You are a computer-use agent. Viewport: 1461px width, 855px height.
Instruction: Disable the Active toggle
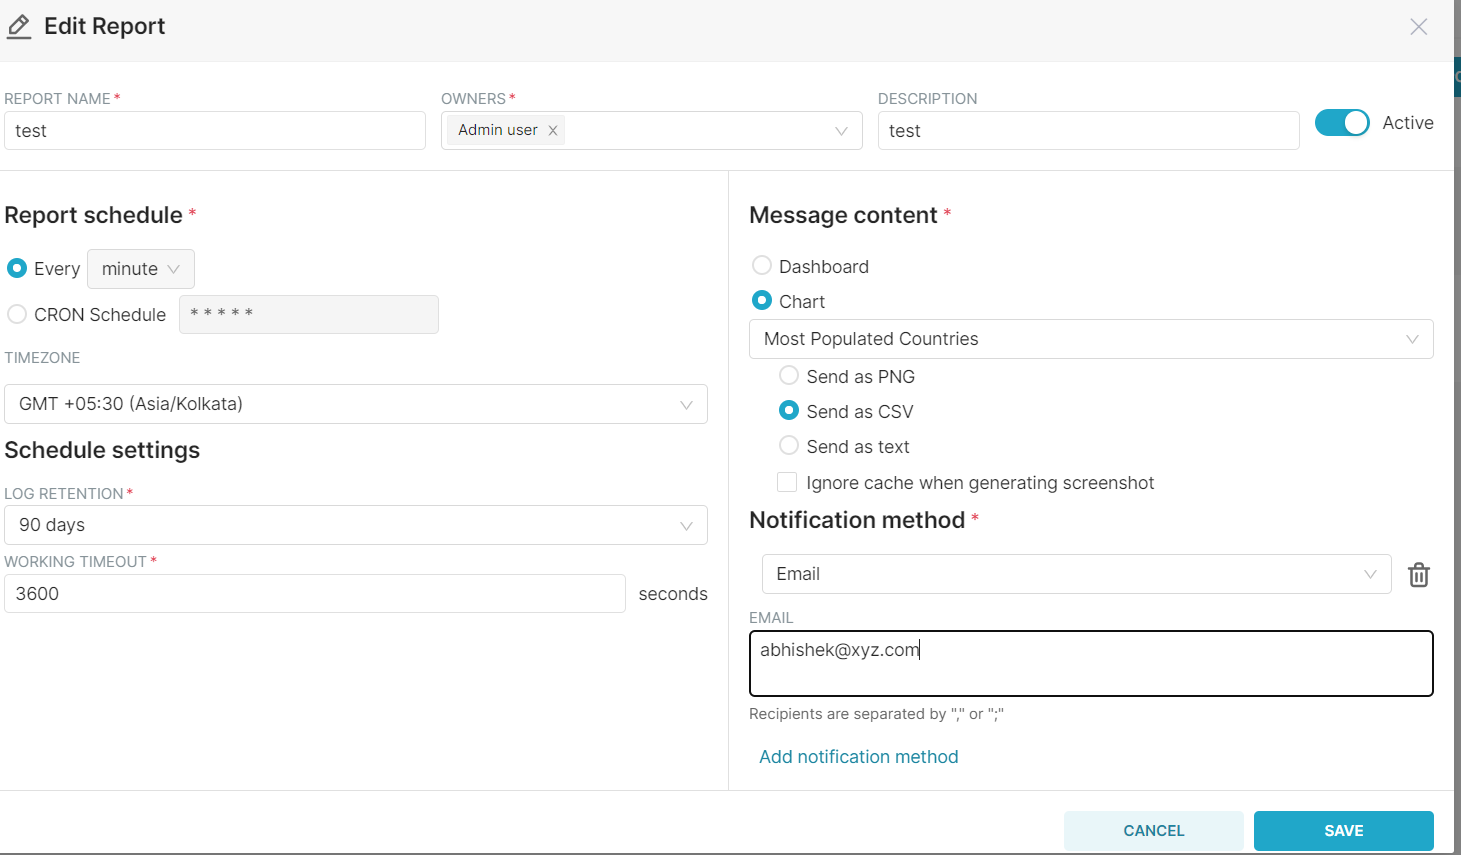[1343, 122]
